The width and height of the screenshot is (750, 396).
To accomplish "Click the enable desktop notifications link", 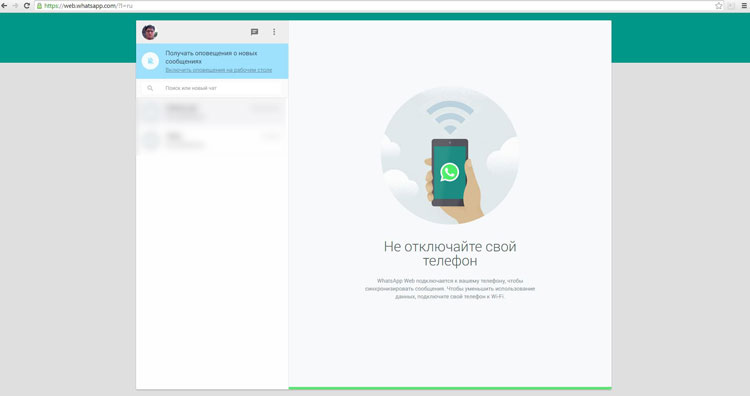I will (219, 70).
